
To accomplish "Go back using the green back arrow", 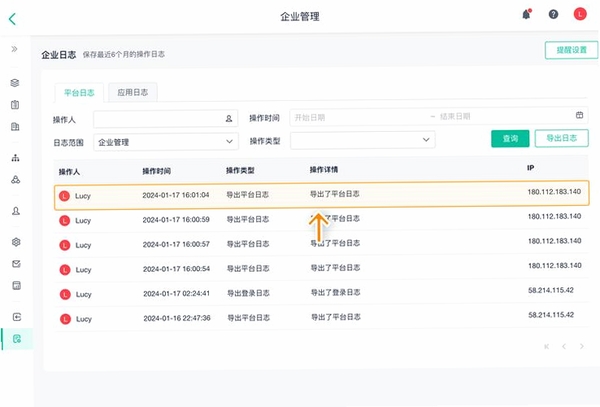I will point(12,19).
